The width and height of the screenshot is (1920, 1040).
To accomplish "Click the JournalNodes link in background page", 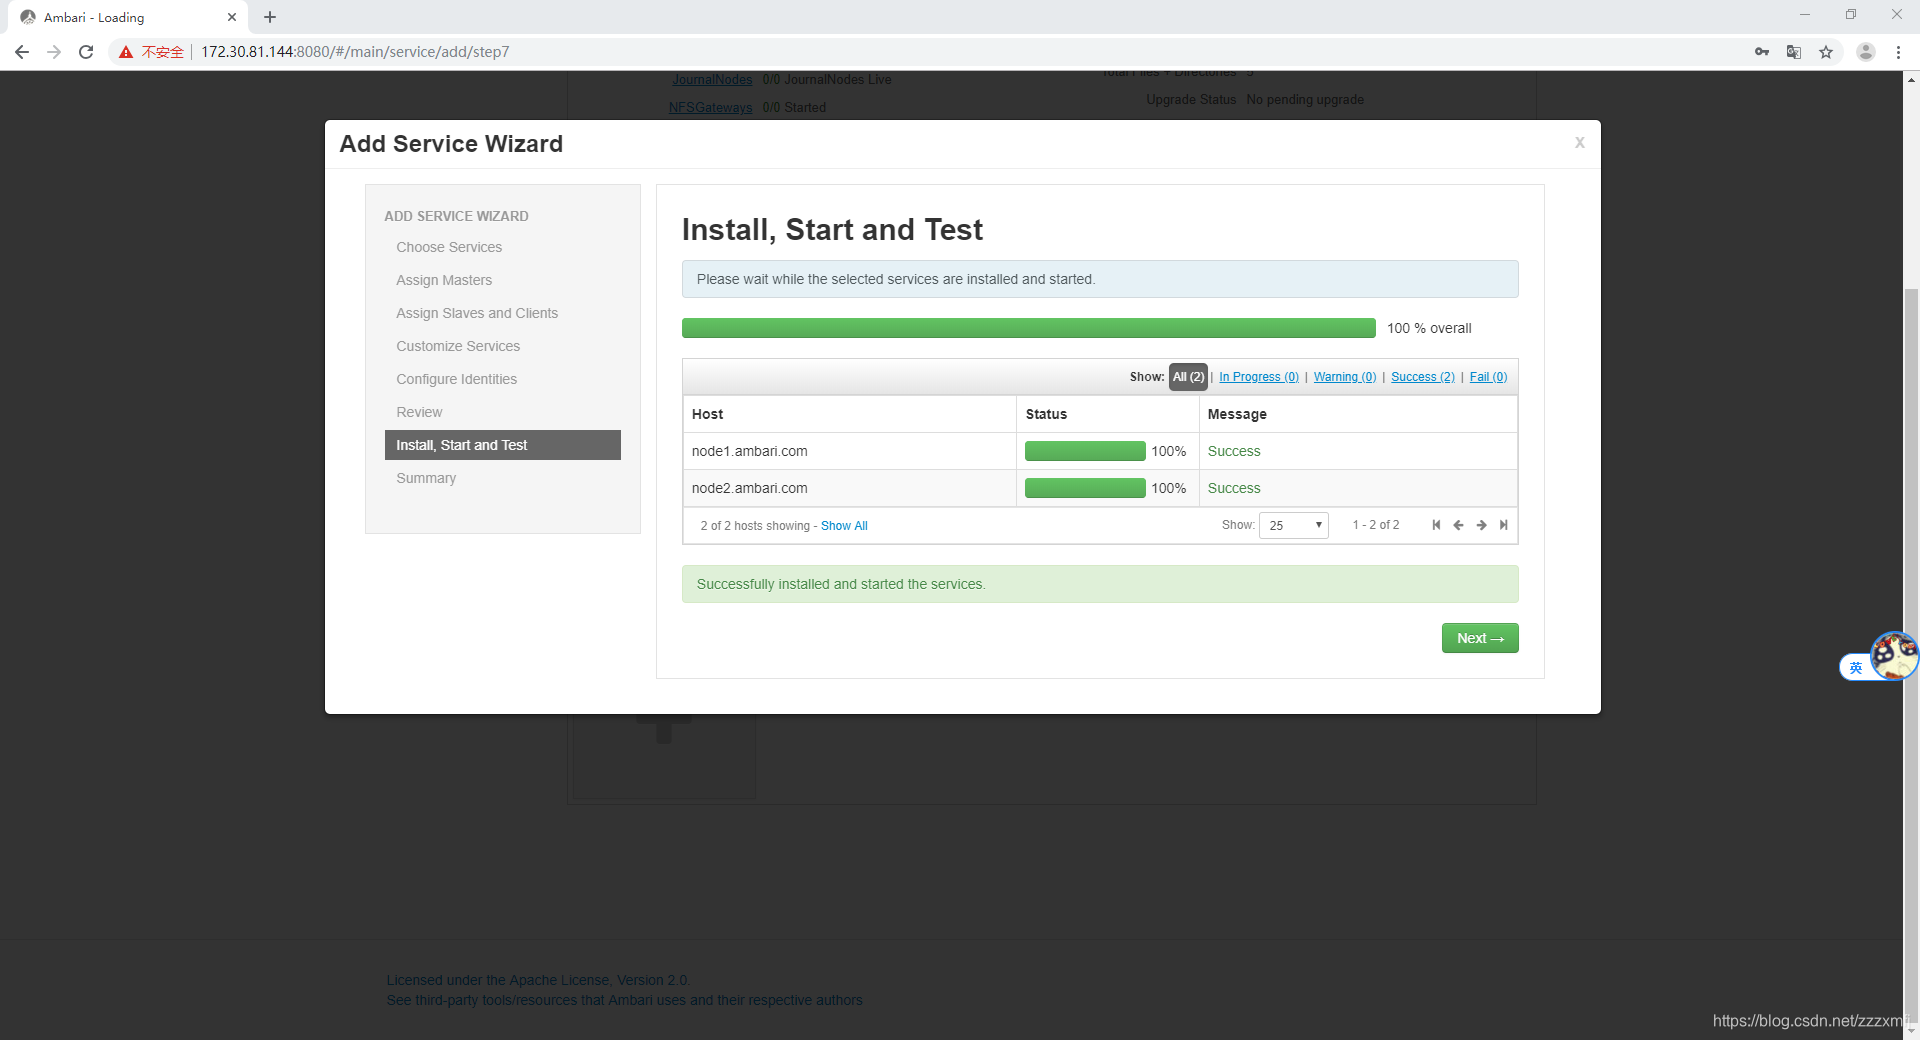I will (x=712, y=80).
